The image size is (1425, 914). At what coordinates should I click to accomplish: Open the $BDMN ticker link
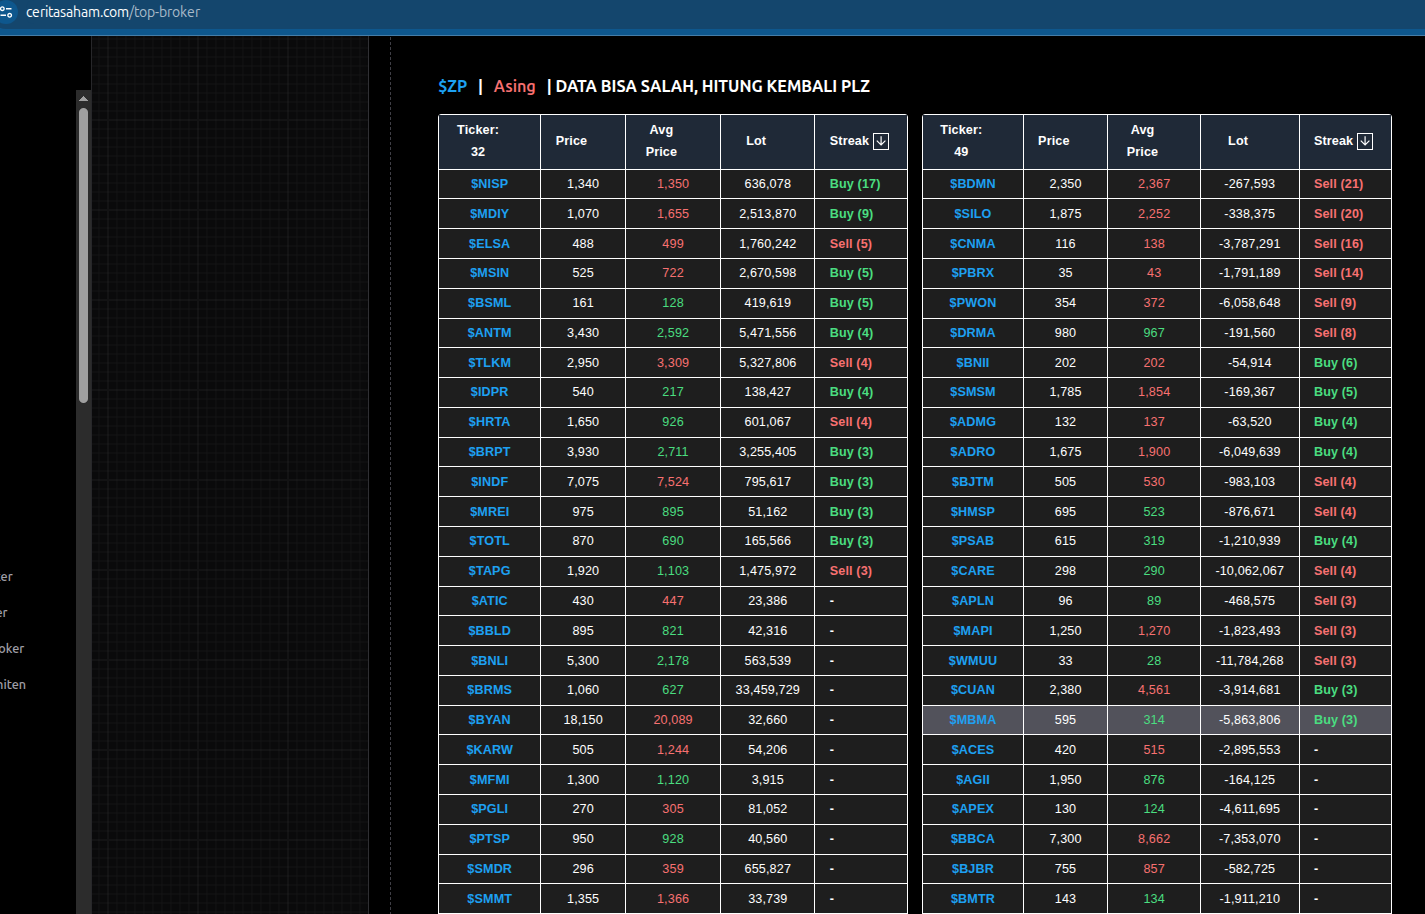(x=973, y=184)
